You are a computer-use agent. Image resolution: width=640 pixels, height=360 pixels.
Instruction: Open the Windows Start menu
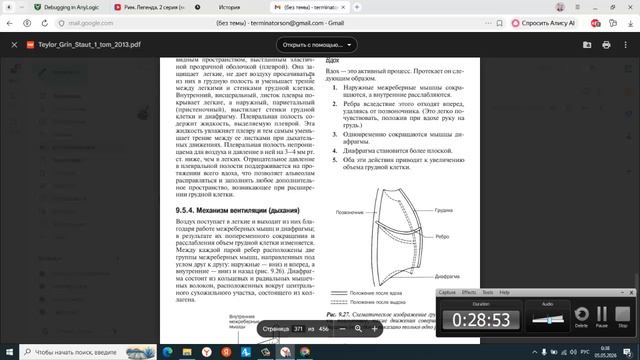pyautogui.click(x=9, y=352)
